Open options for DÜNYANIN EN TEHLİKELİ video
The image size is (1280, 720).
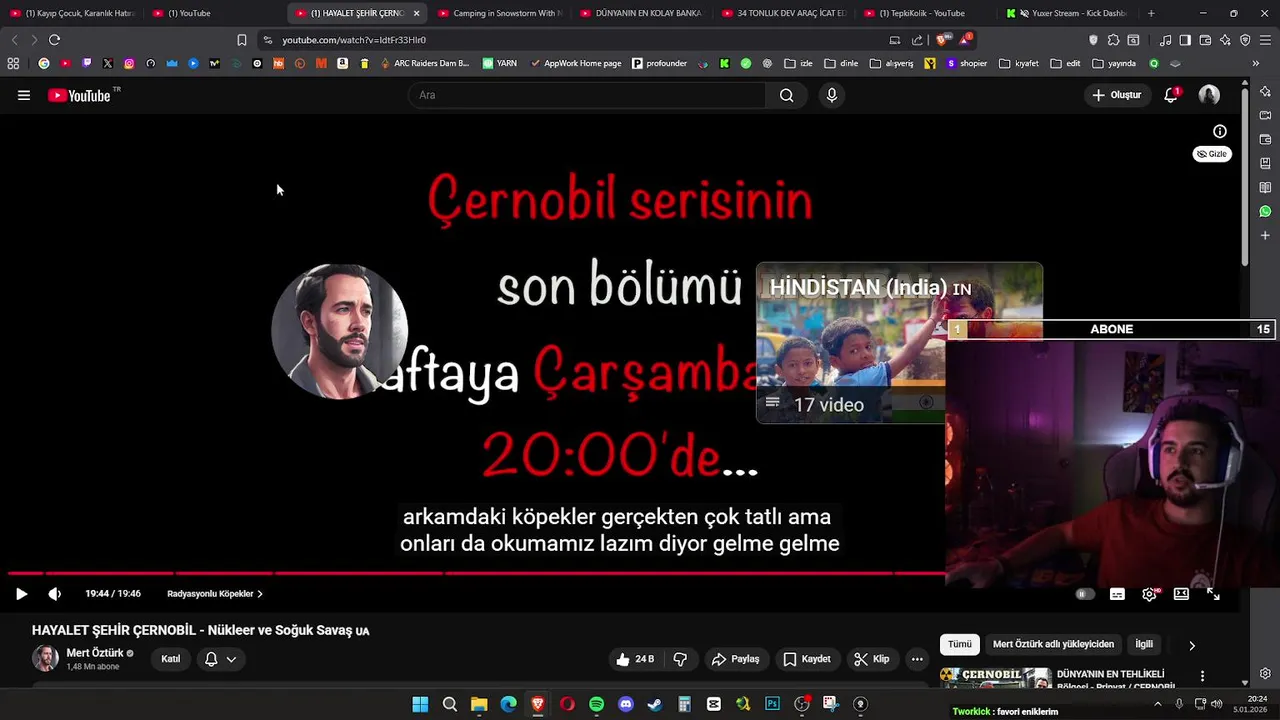click(1202, 676)
